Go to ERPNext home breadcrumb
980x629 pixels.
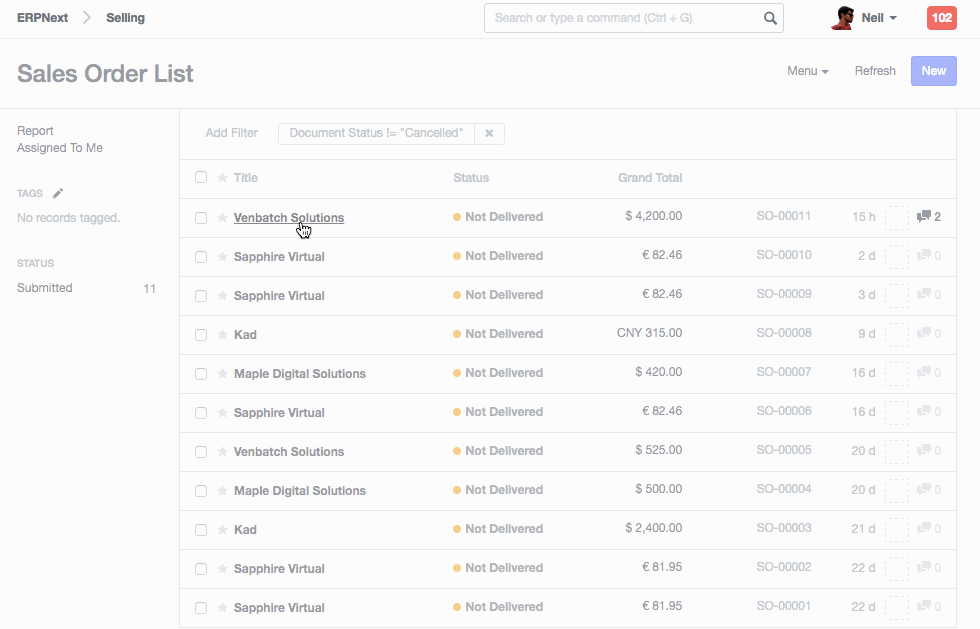42,18
